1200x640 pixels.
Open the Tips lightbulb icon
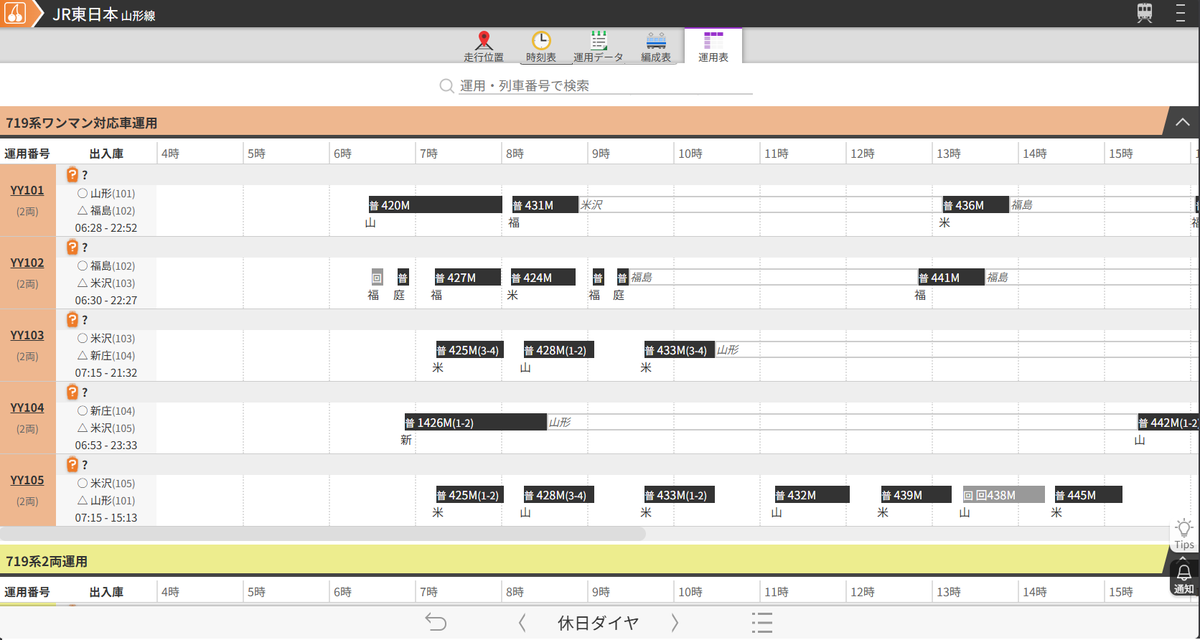pyautogui.click(x=1184, y=534)
